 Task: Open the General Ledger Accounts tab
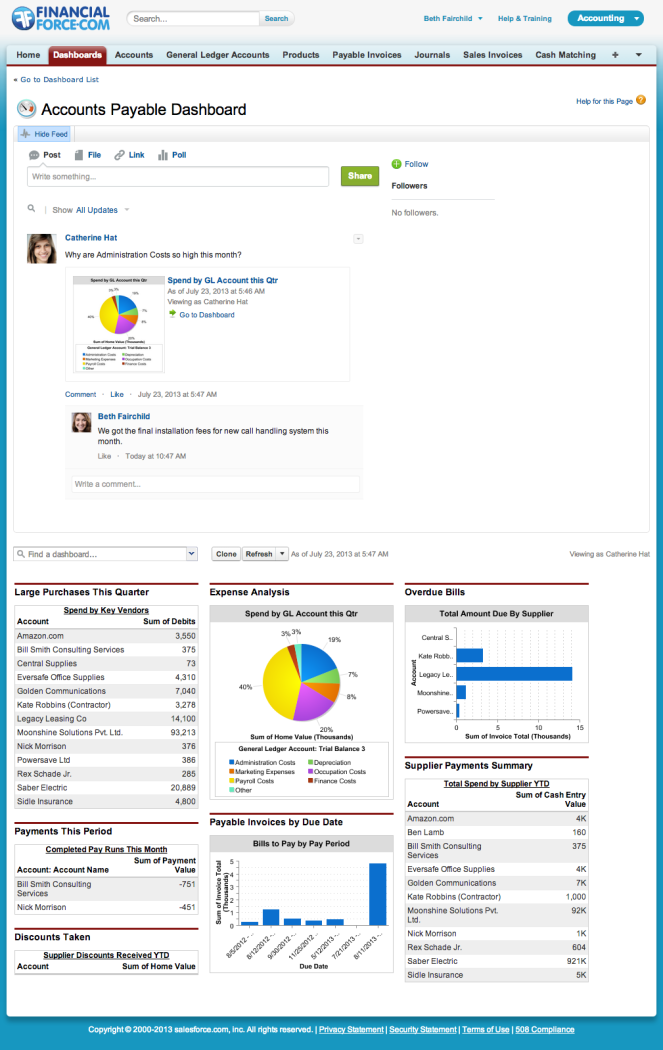click(218, 55)
